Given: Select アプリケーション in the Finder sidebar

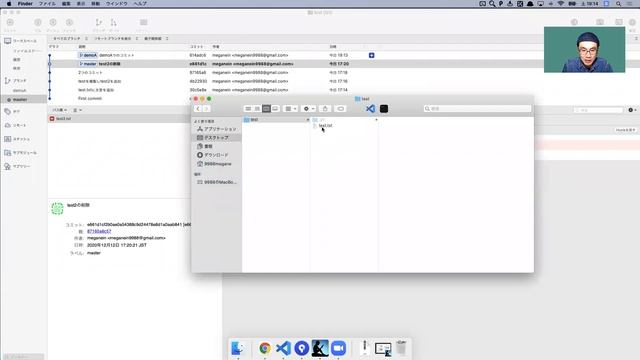Looking at the screenshot, I should coord(216,129).
